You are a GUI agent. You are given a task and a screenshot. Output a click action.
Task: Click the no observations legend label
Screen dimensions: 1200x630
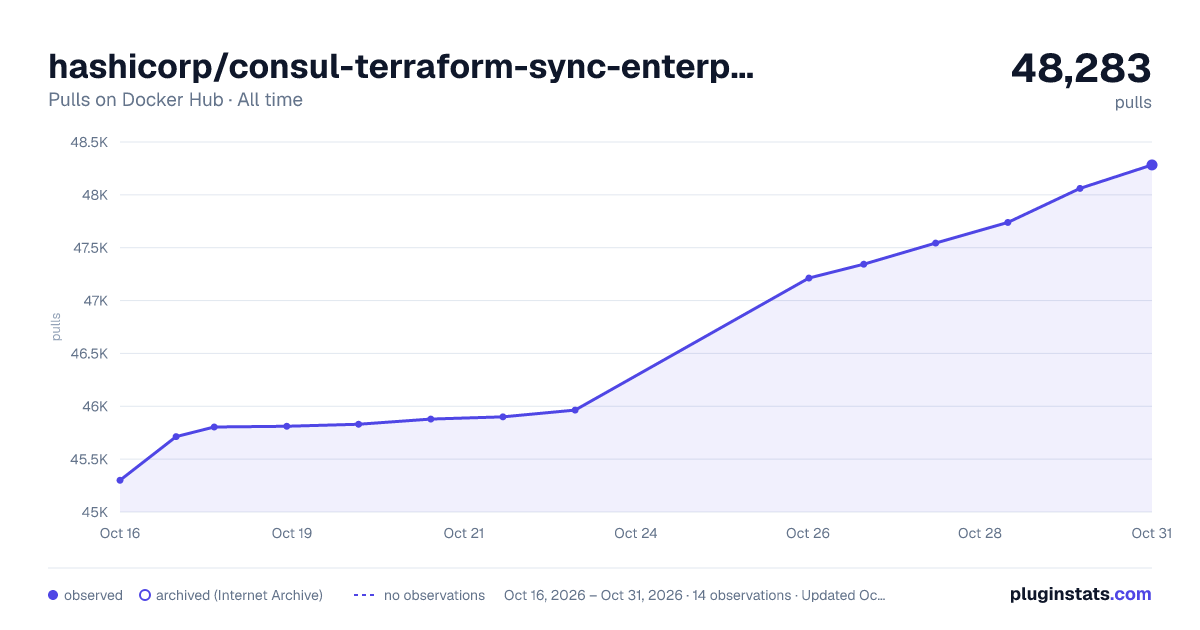[x=434, y=595]
